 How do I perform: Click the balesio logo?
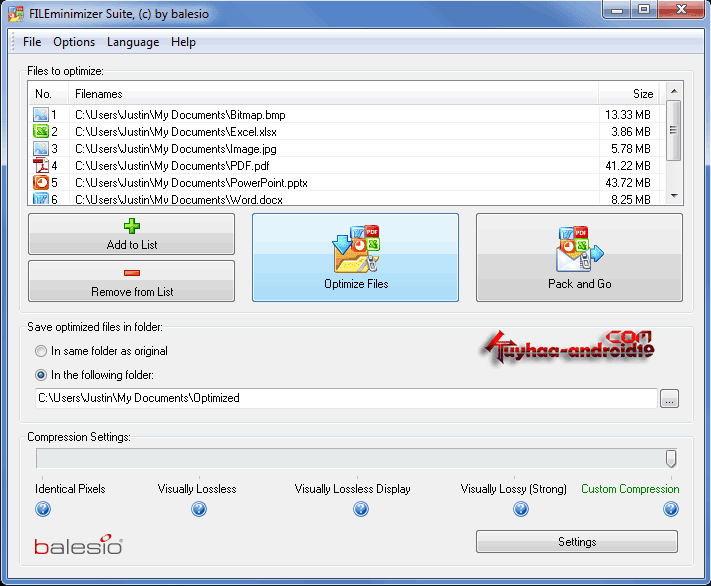click(x=78, y=545)
